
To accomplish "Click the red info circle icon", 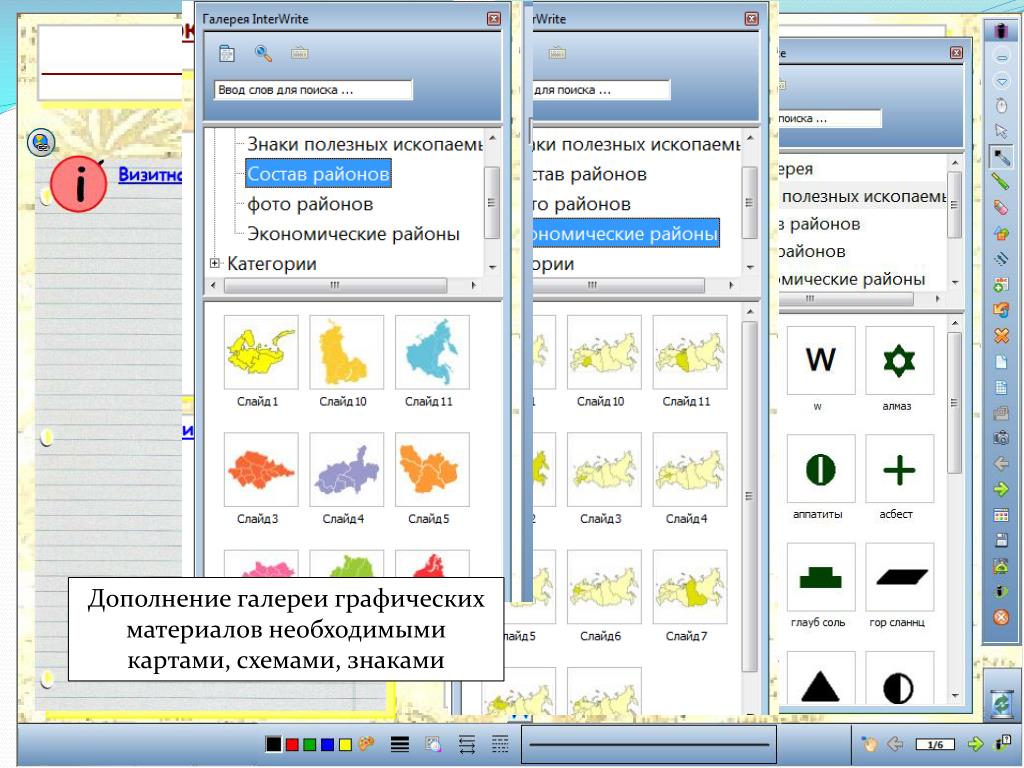I will 78,184.
